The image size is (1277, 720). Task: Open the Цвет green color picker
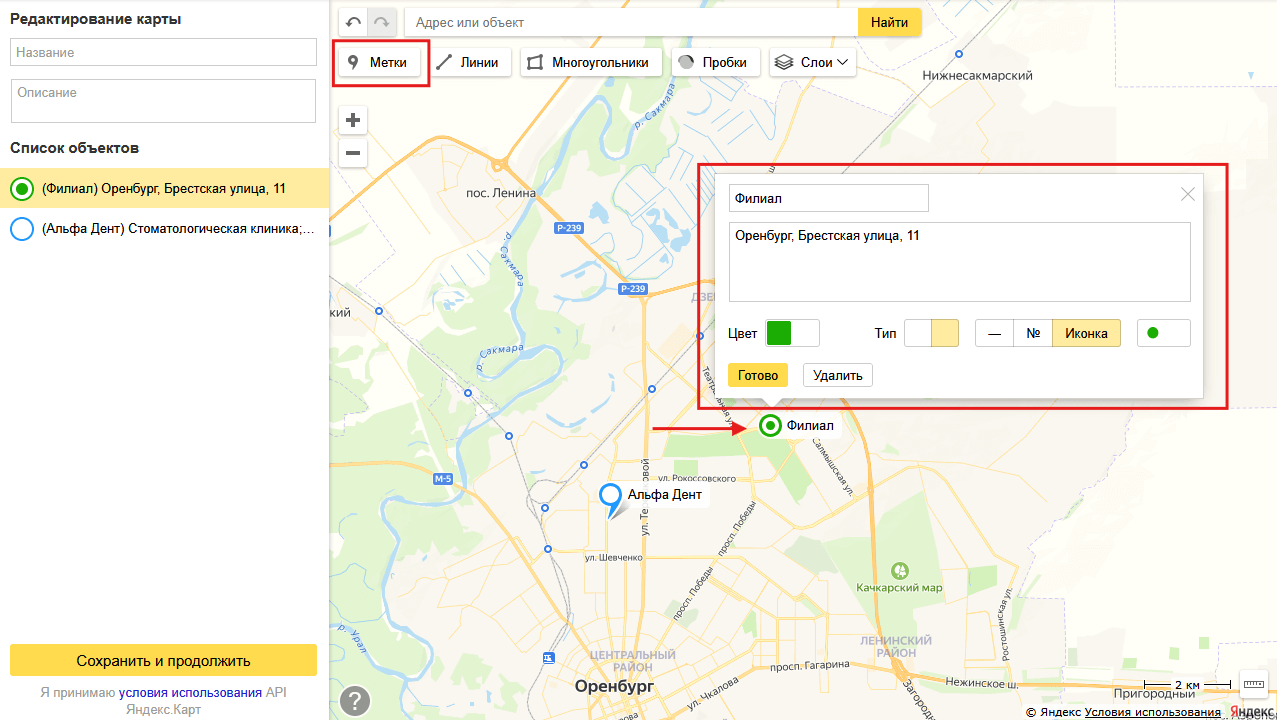coord(792,333)
